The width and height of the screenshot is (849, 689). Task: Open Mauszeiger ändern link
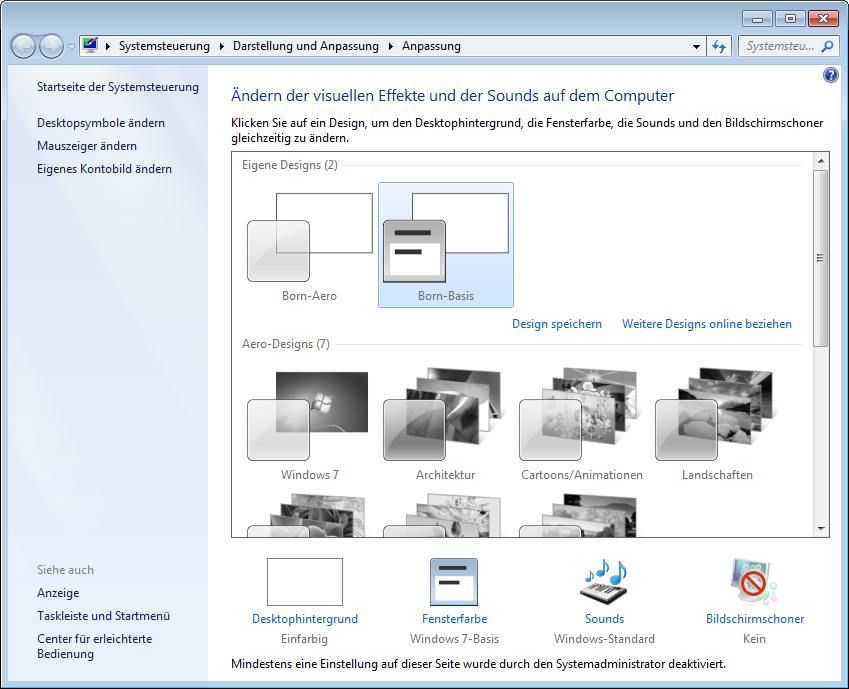pyautogui.click(x=87, y=146)
